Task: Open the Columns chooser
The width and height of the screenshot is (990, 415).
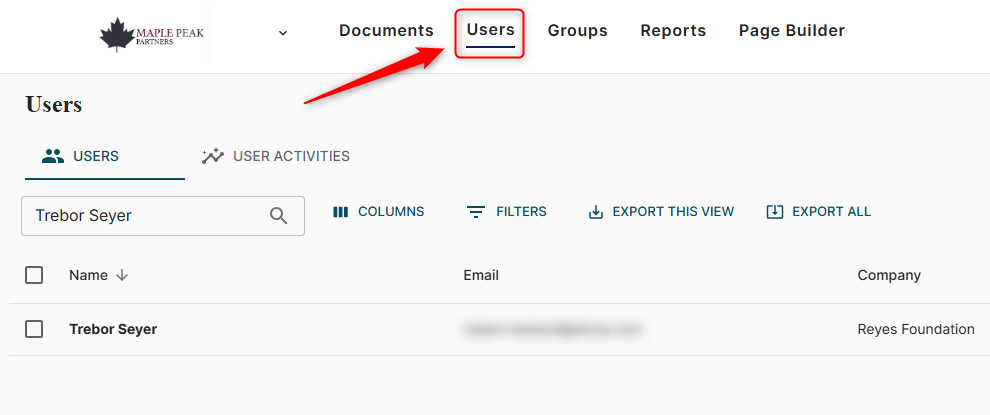Action: (x=378, y=212)
